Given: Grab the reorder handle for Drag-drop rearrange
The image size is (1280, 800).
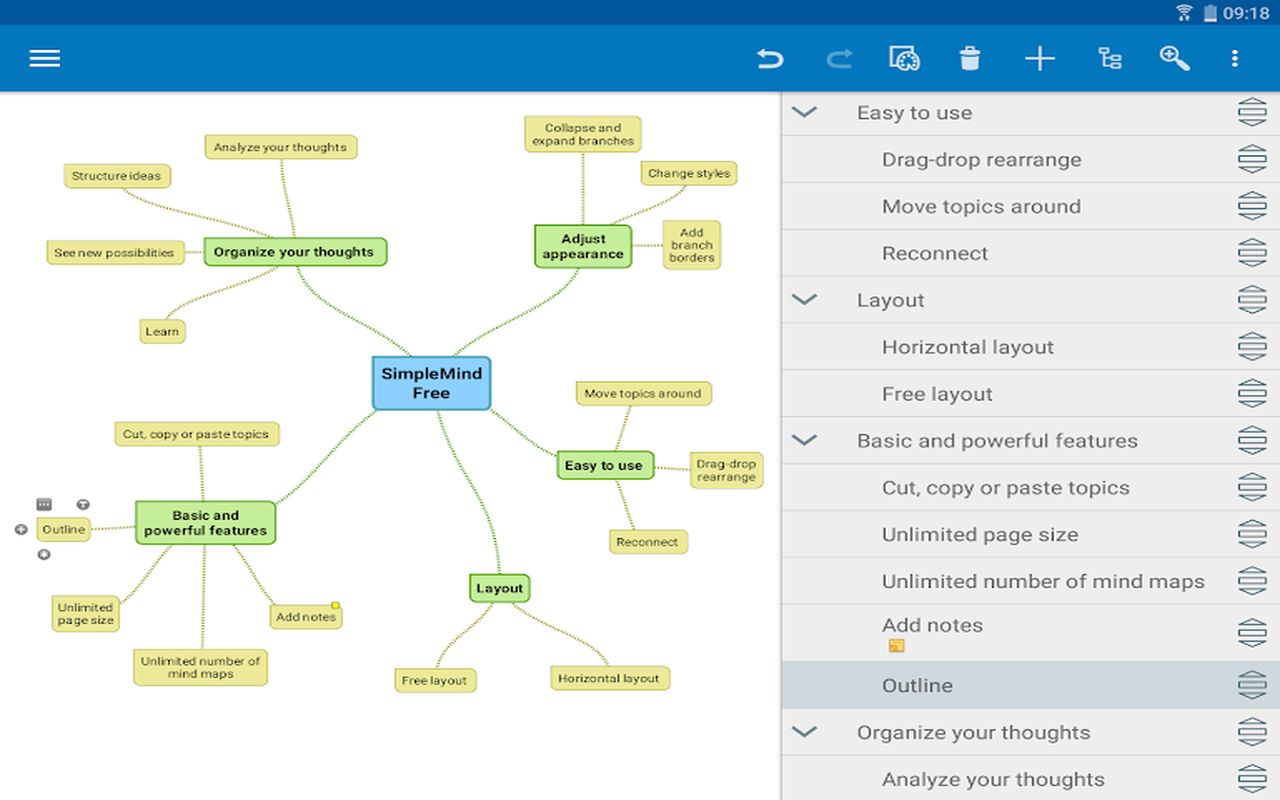Looking at the screenshot, I should pyautogui.click(x=1252, y=160).
